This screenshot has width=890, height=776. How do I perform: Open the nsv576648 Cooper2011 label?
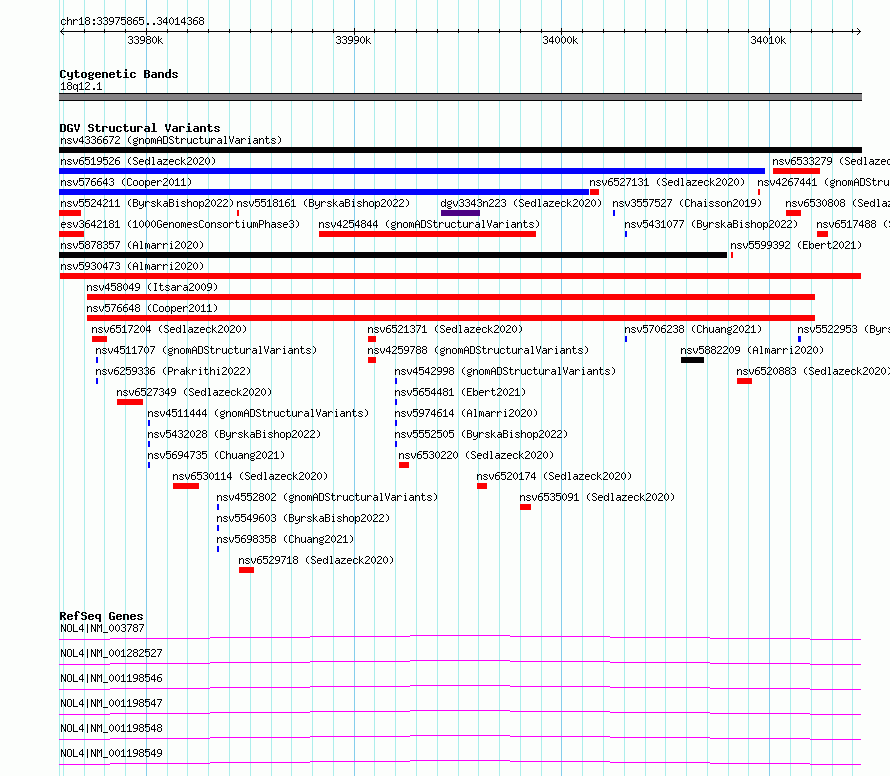(x=152, y=308)
